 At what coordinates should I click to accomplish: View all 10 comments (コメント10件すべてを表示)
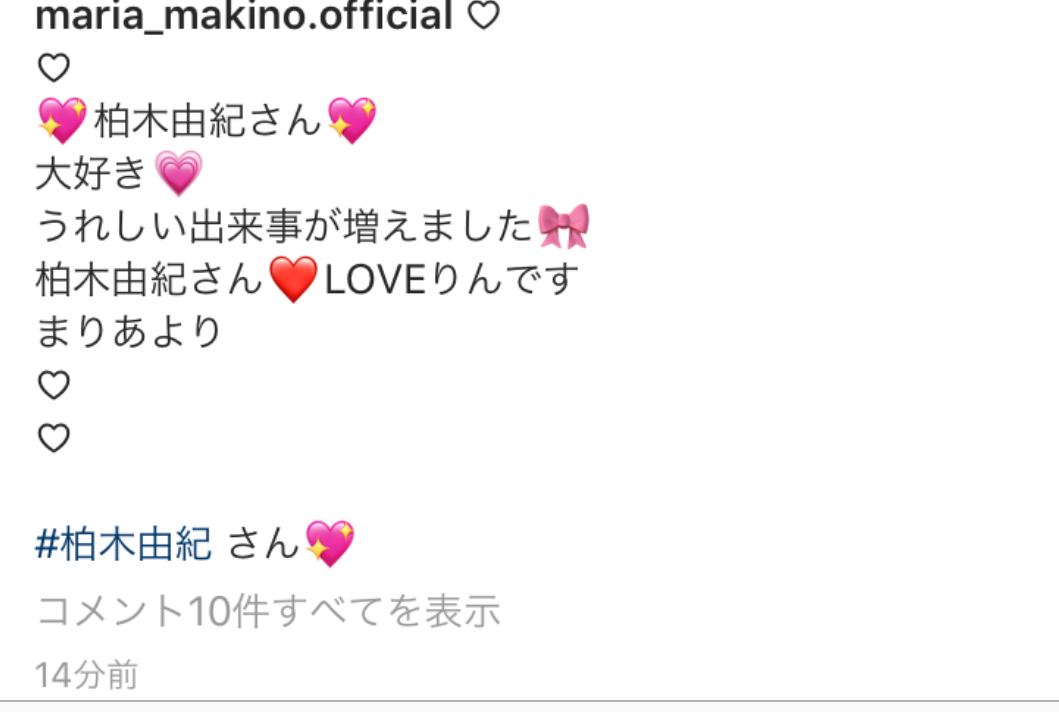click(x=268, y=611)
